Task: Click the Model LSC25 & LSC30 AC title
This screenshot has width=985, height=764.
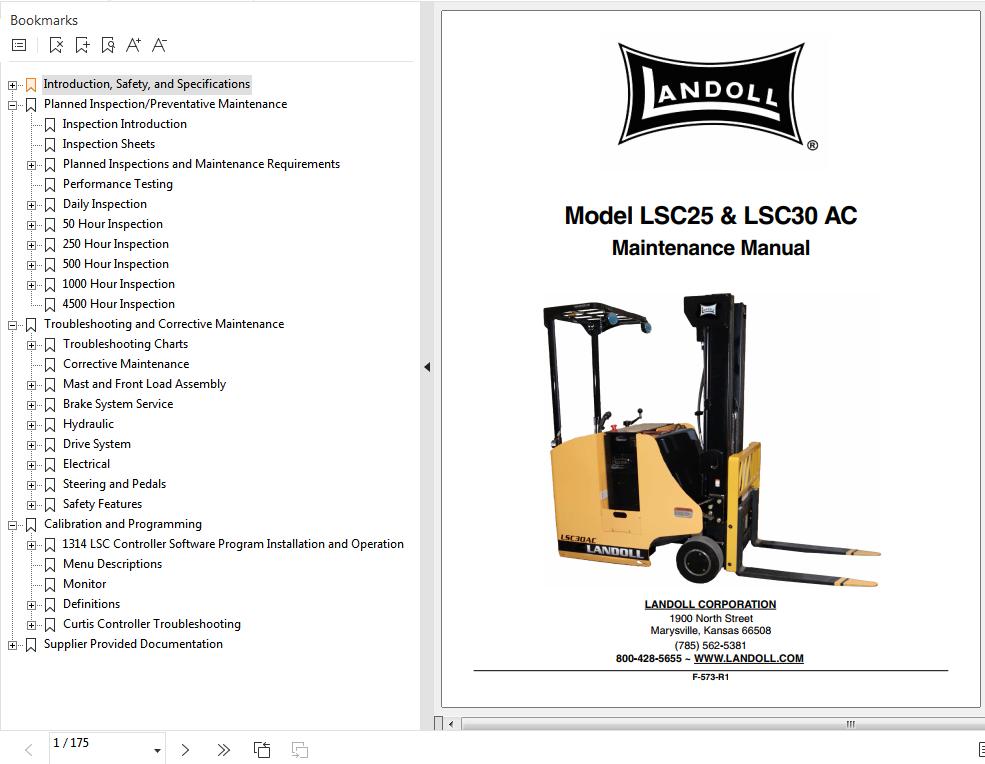Action: point(710,216)
